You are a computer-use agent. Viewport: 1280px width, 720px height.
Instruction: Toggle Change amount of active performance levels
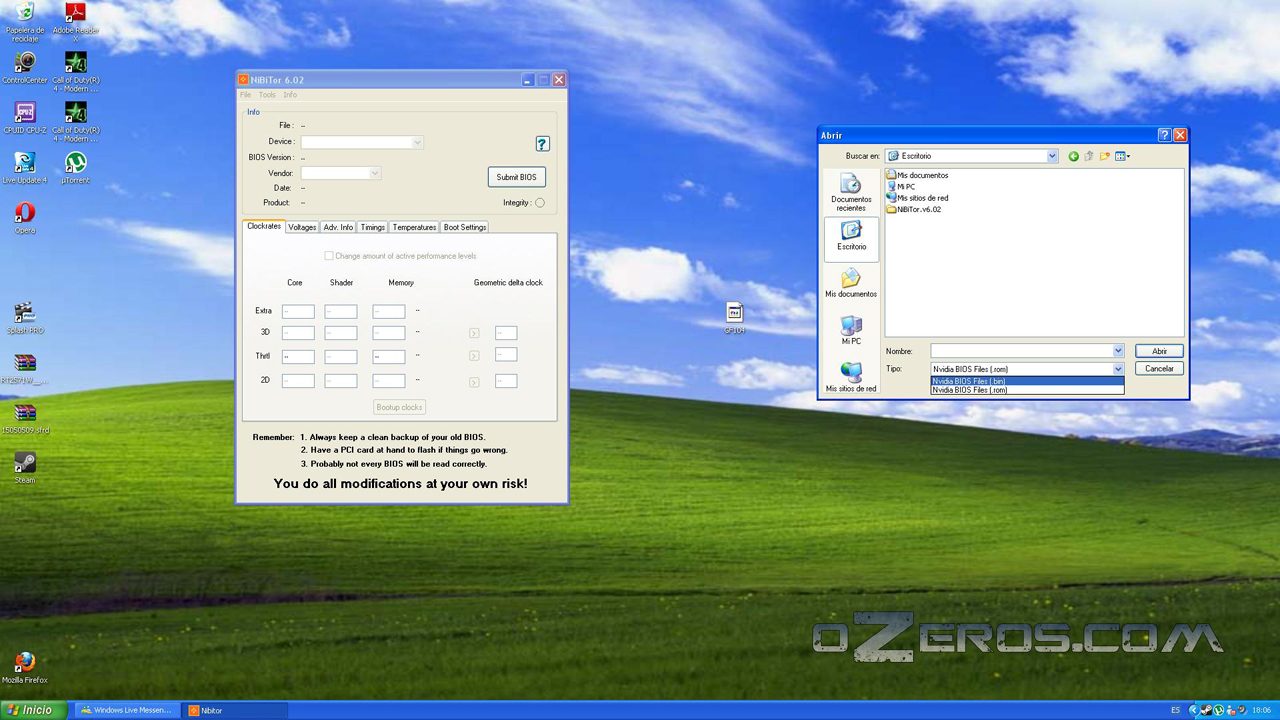coord(329,256)
